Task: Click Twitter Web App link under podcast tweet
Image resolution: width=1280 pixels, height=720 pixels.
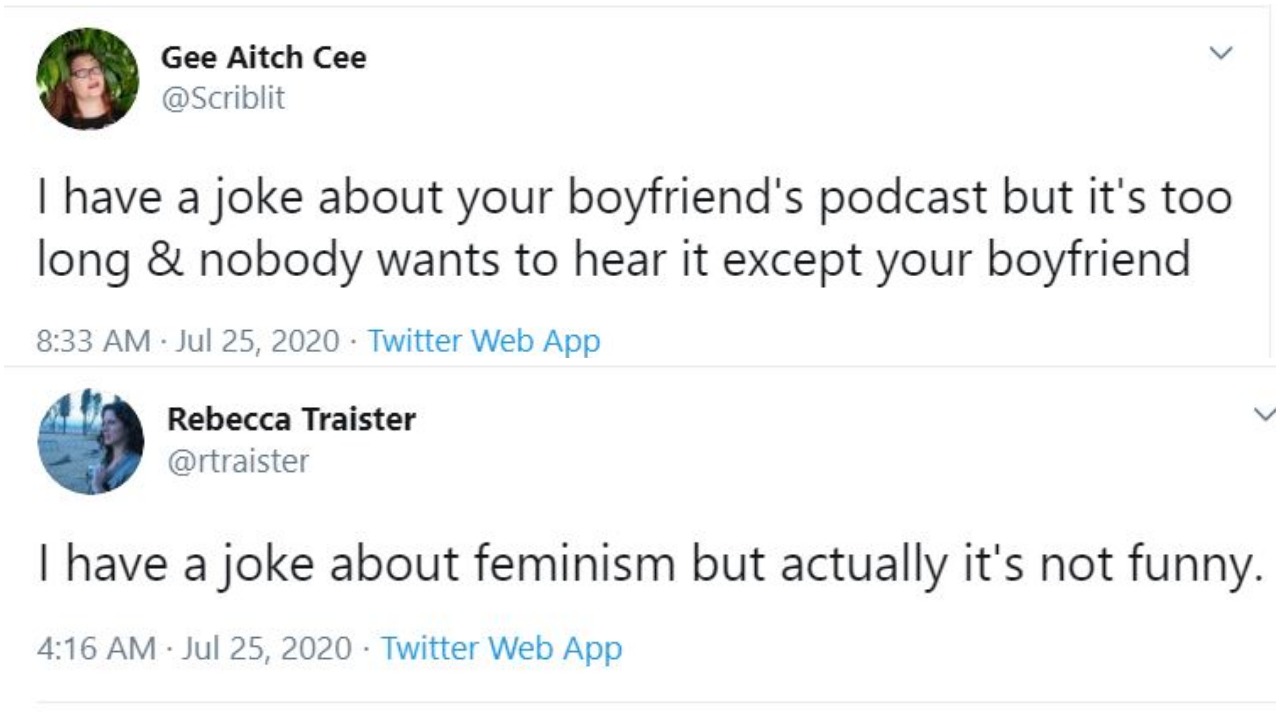Action: click(x=484, y=342)
